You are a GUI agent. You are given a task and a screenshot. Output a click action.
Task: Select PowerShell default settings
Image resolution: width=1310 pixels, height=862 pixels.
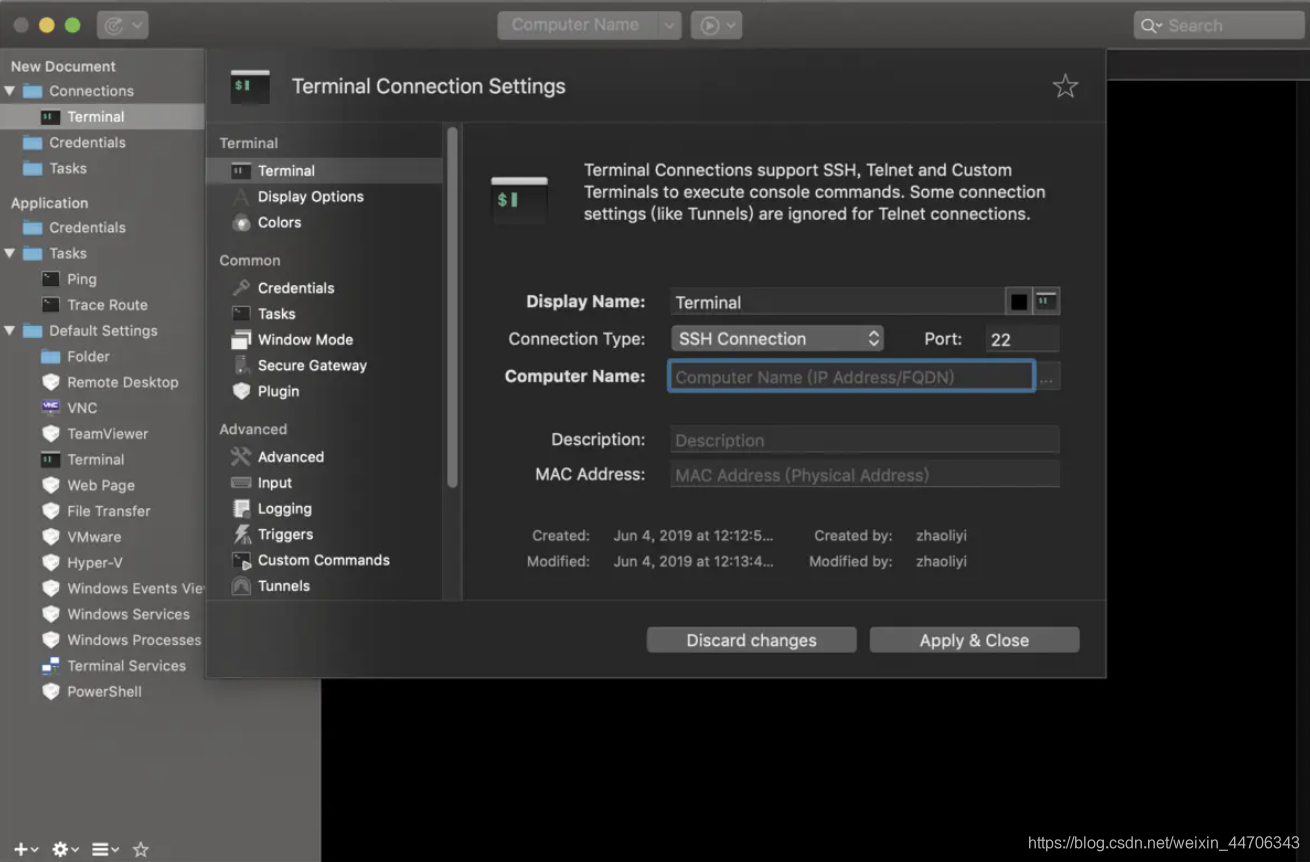(102, 693)
